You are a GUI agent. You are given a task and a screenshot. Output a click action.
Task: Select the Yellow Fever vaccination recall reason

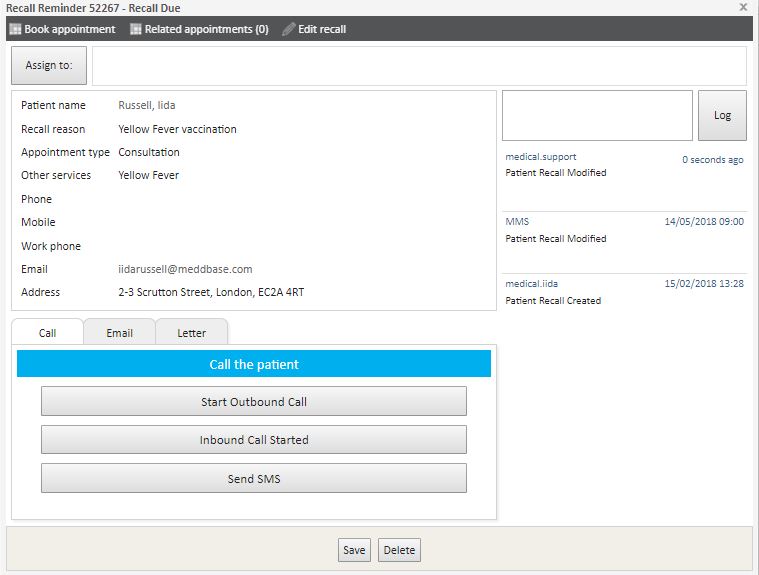tap(177, 129)
